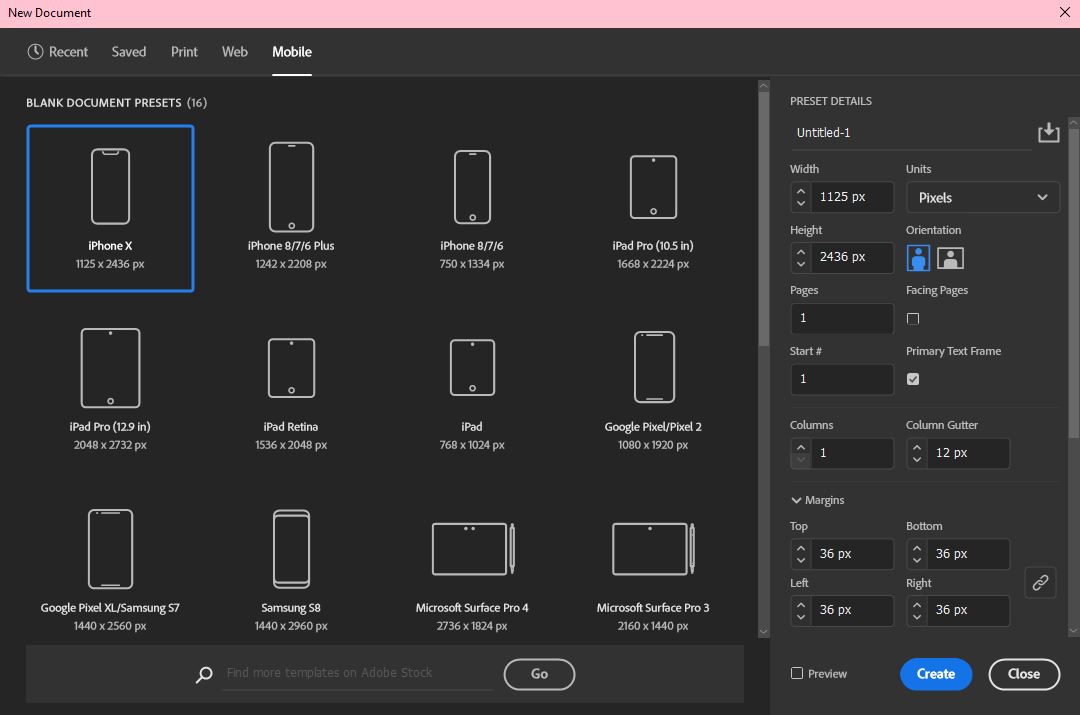This screenshot has height=715, width=1080.
Task: Select the iPad Retina preset
Action: point(291,389)
